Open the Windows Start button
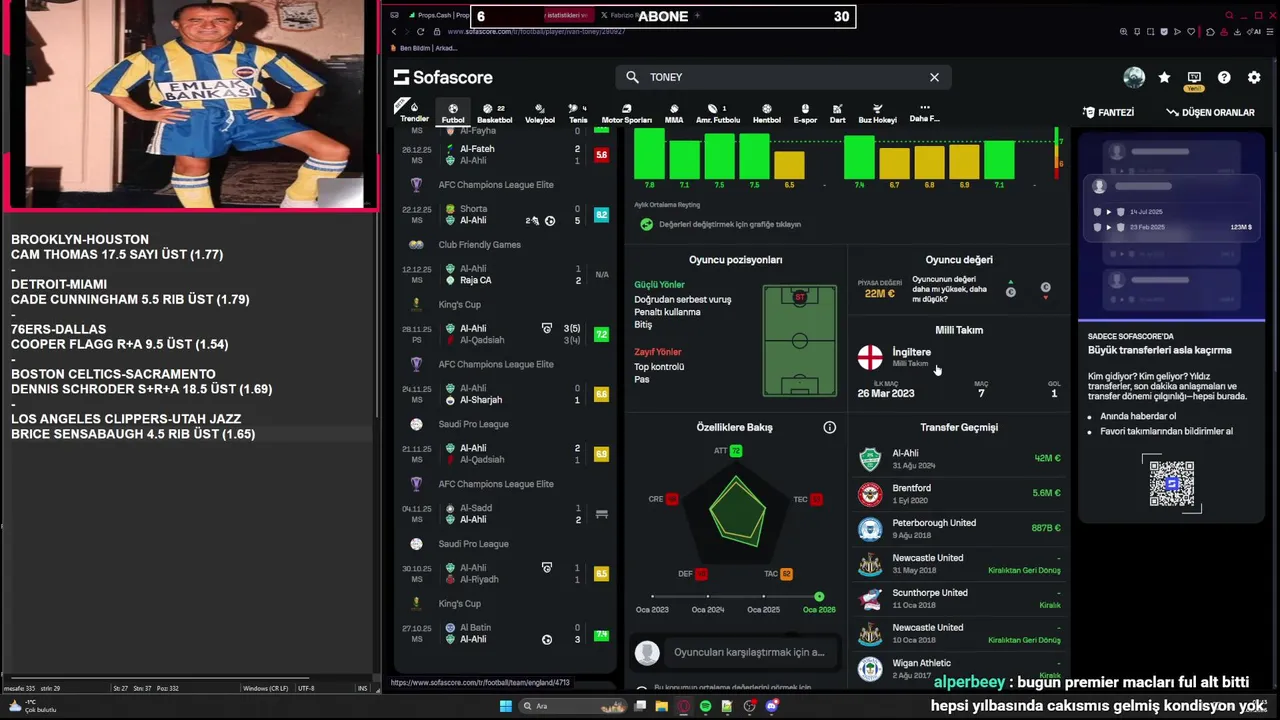The width and height of the screenshot is (1280, 720). pyautogui.click(x=506, y=706)
